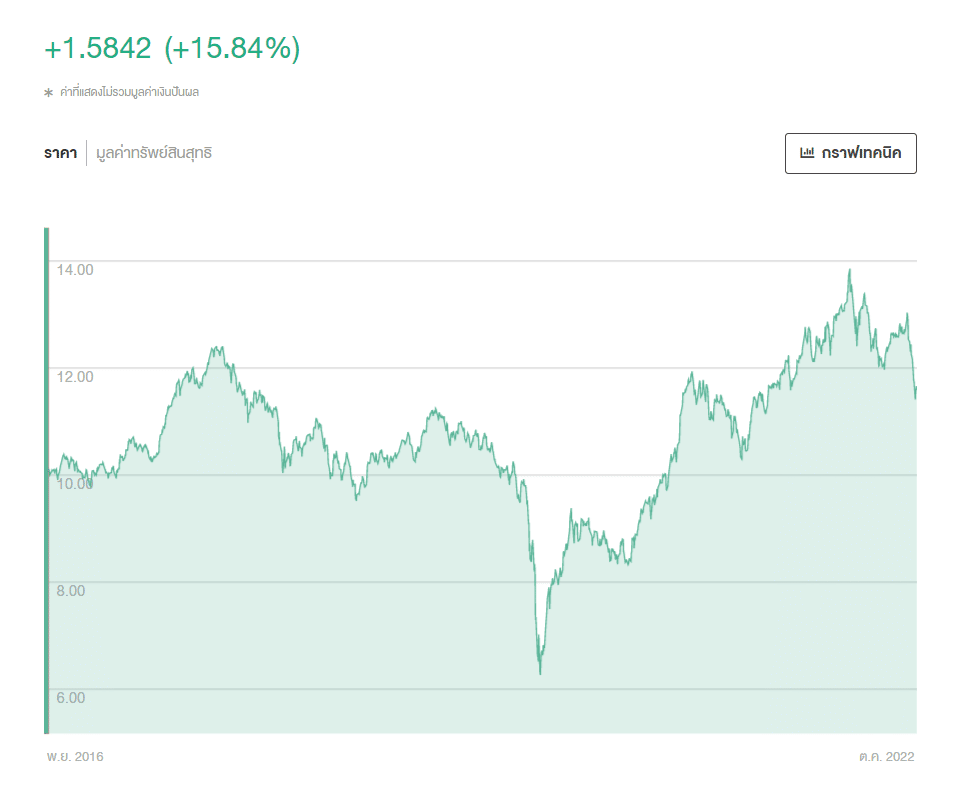Click the lowest trough of the price line

[x=540, y=672]
